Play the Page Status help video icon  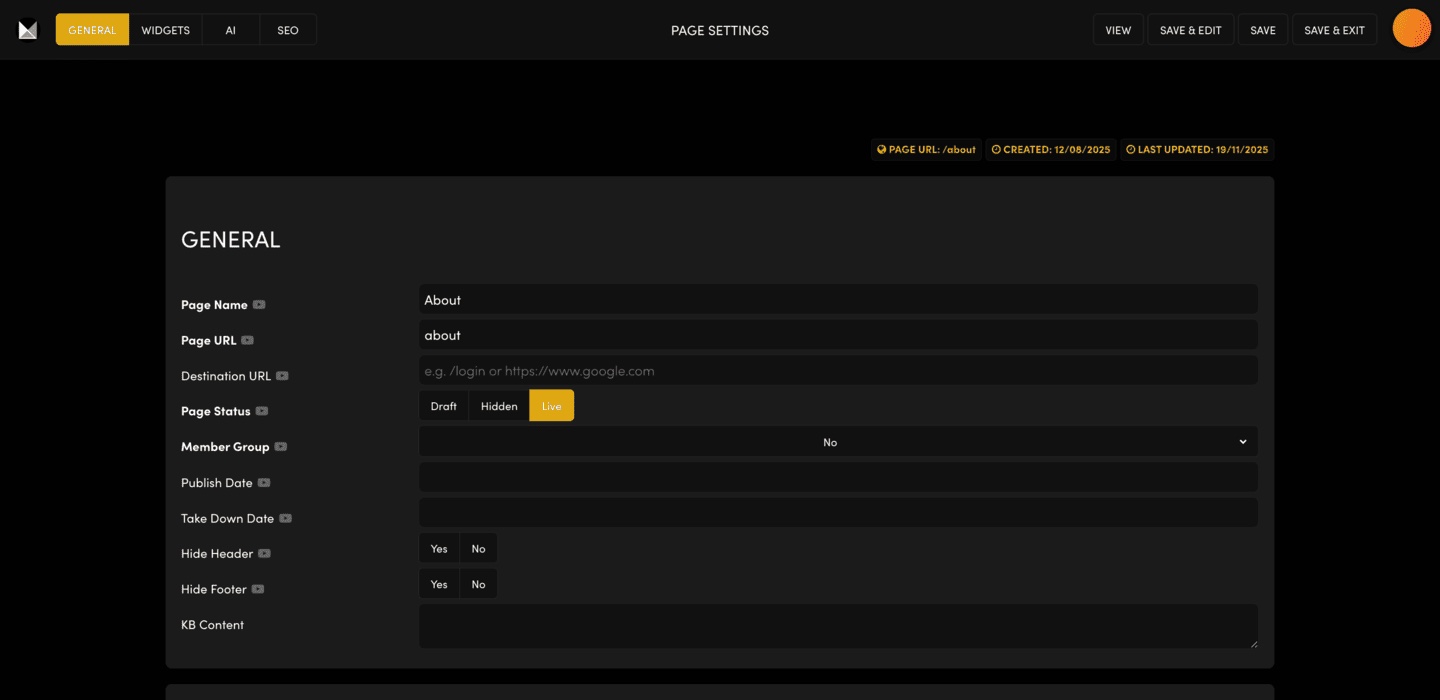coord(262,411)
